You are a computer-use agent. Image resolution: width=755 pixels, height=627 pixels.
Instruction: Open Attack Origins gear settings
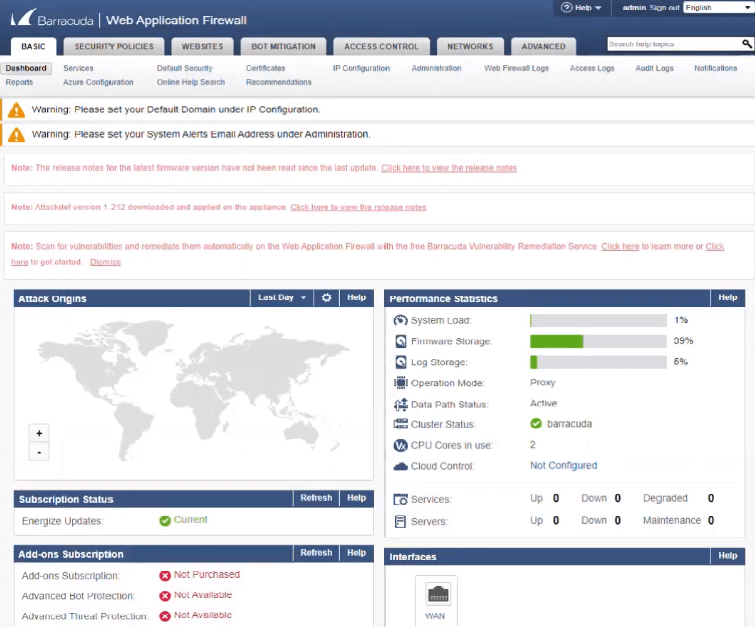(326, 298)
